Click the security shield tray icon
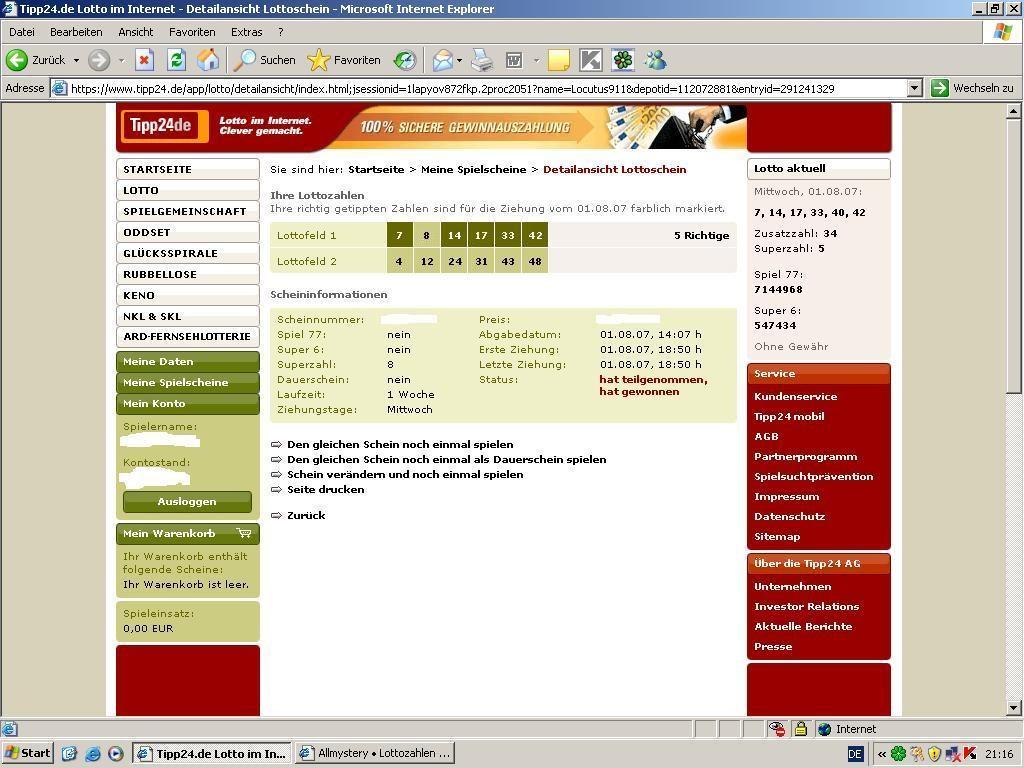The height and width of the screenshot is (768, 1024). [935, 754]
